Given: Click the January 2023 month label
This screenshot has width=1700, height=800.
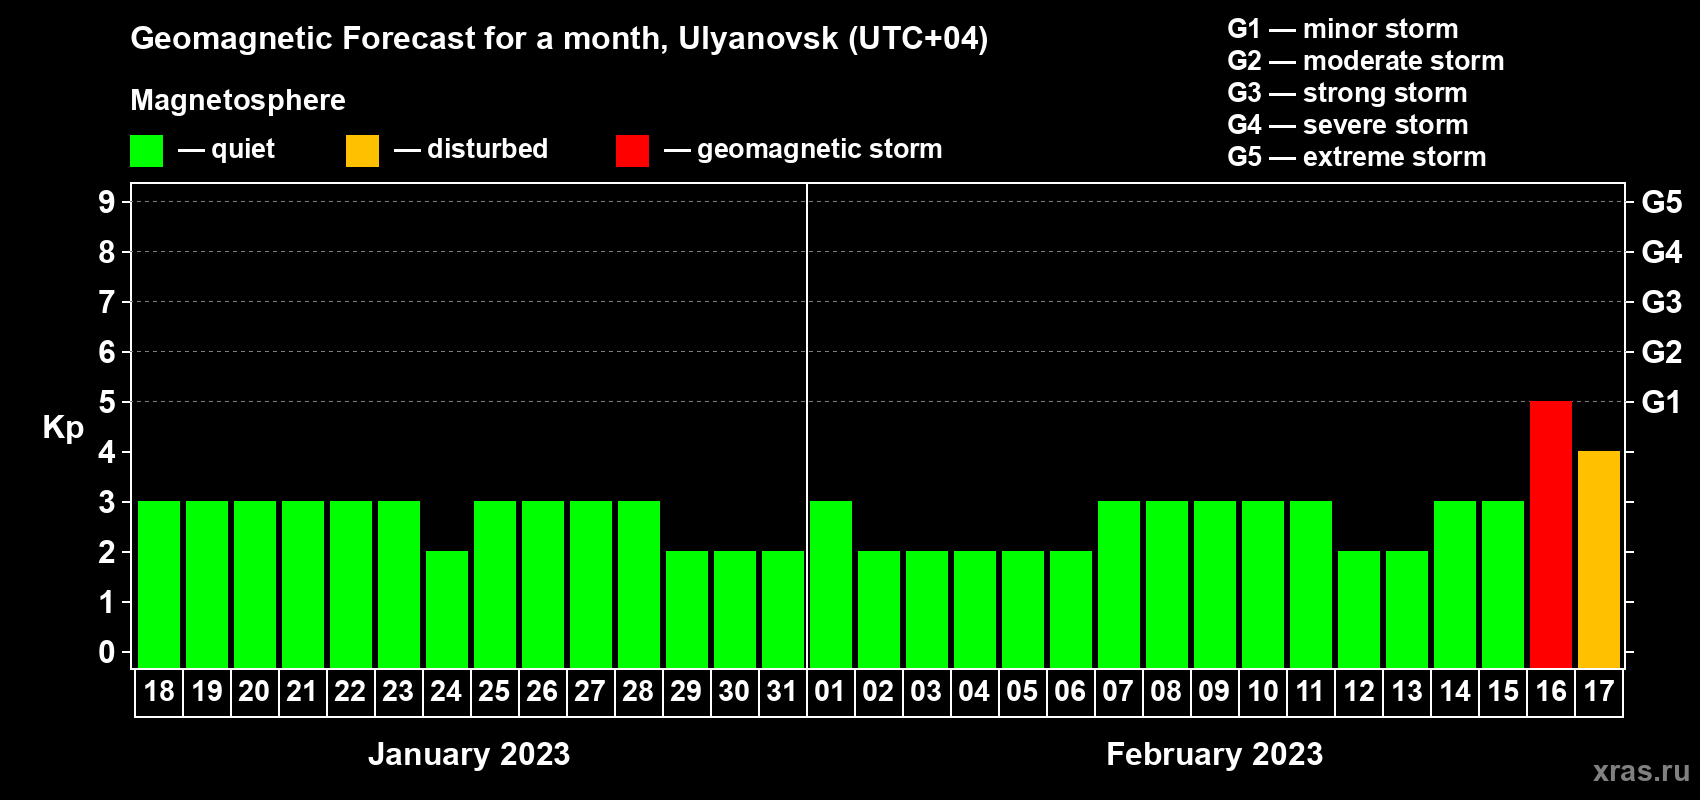Looking at the screenshot, I should 469,754.
